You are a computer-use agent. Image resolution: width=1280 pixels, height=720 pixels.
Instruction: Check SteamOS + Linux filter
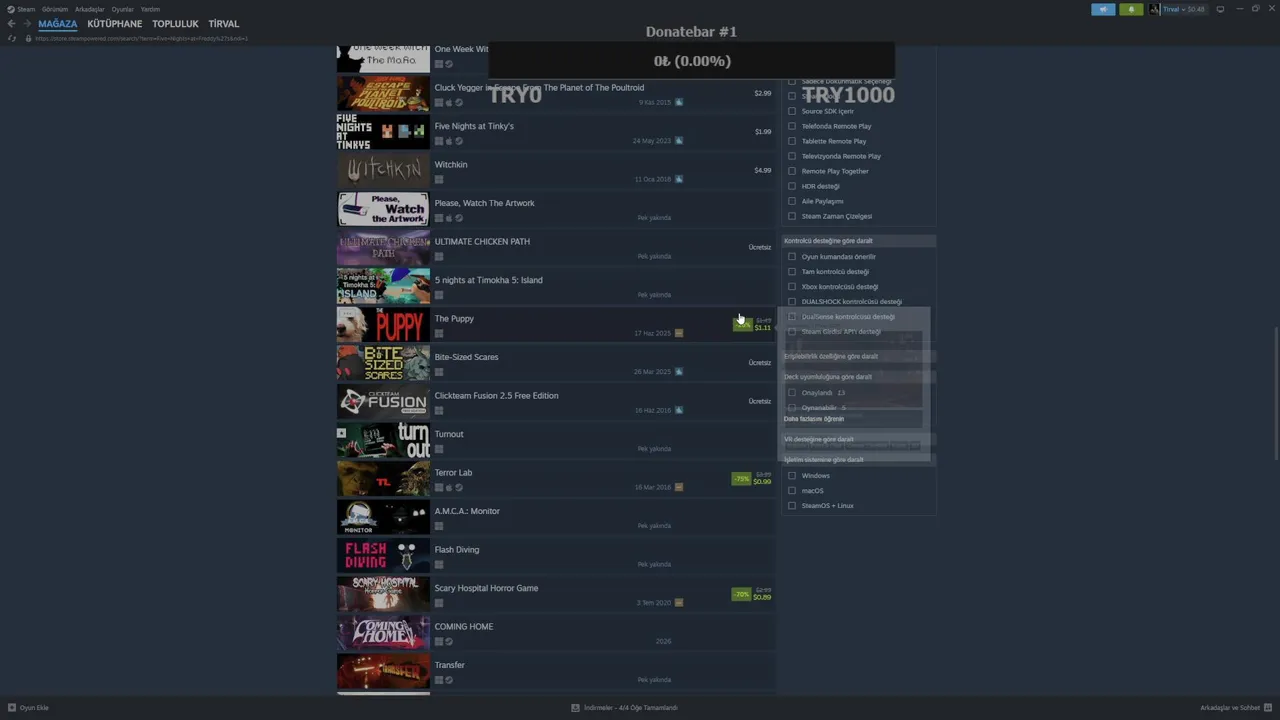tap(792, 506)
